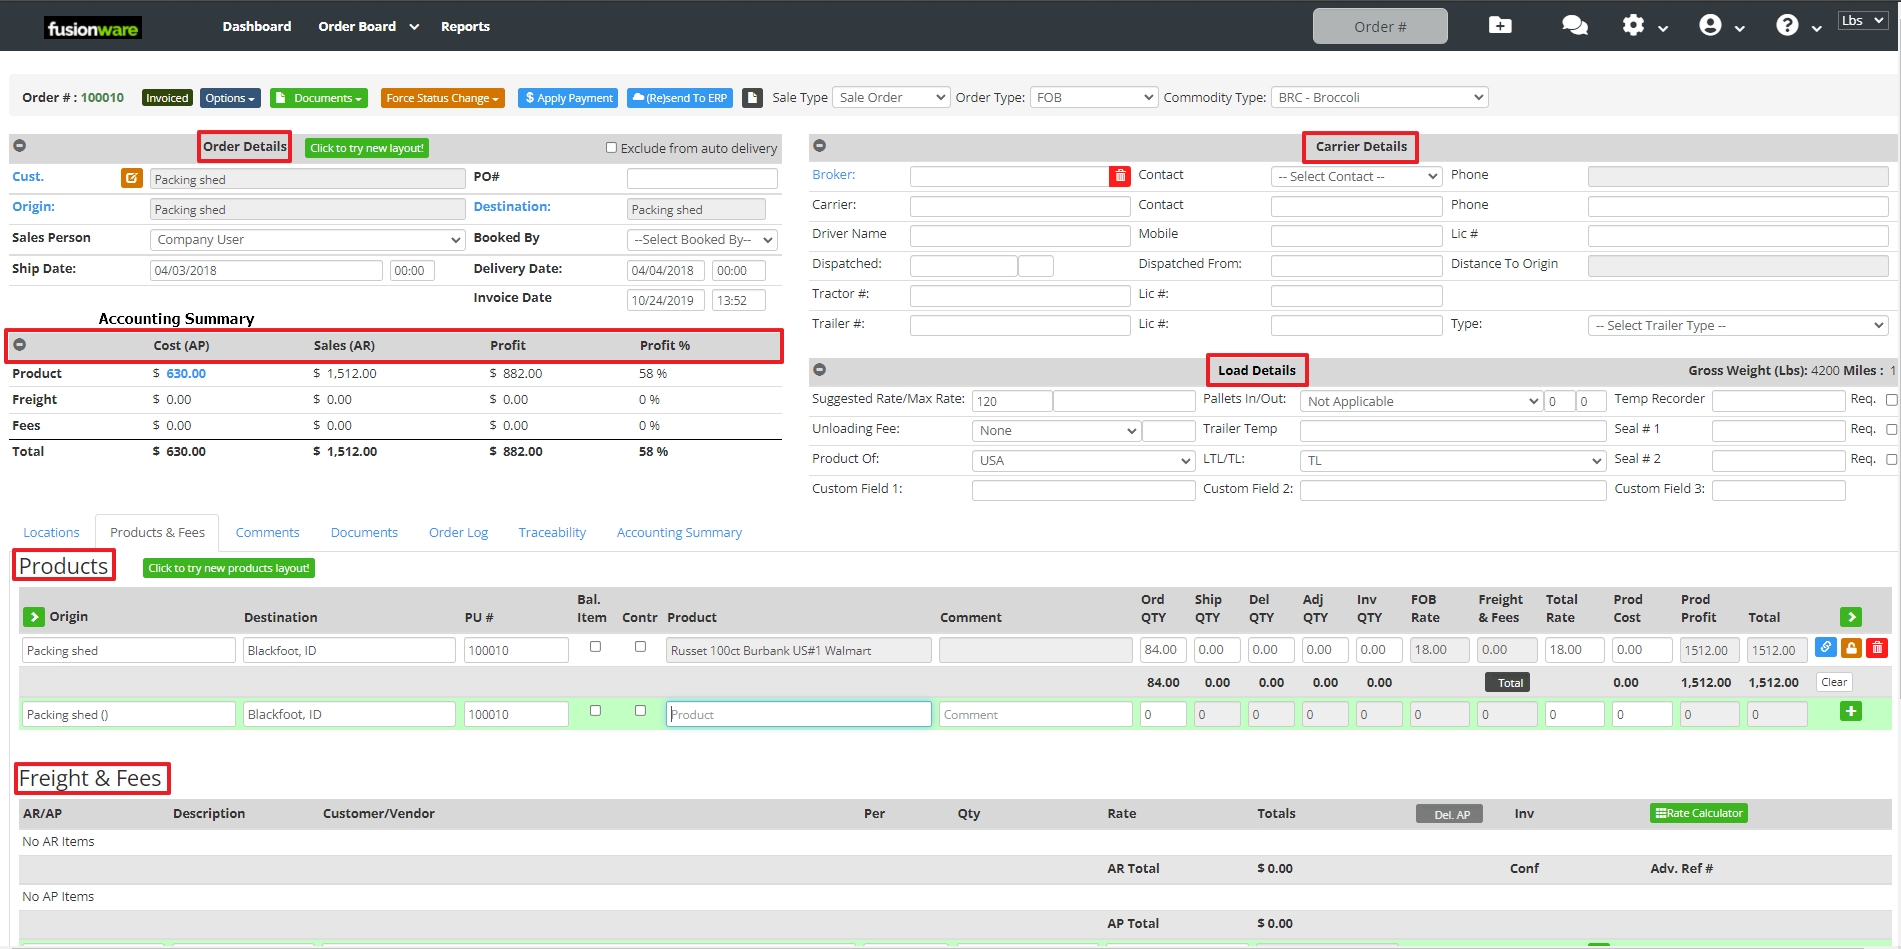Open the Force Status Change dropdown
The image size is (1901, 949).
[442, 98]
